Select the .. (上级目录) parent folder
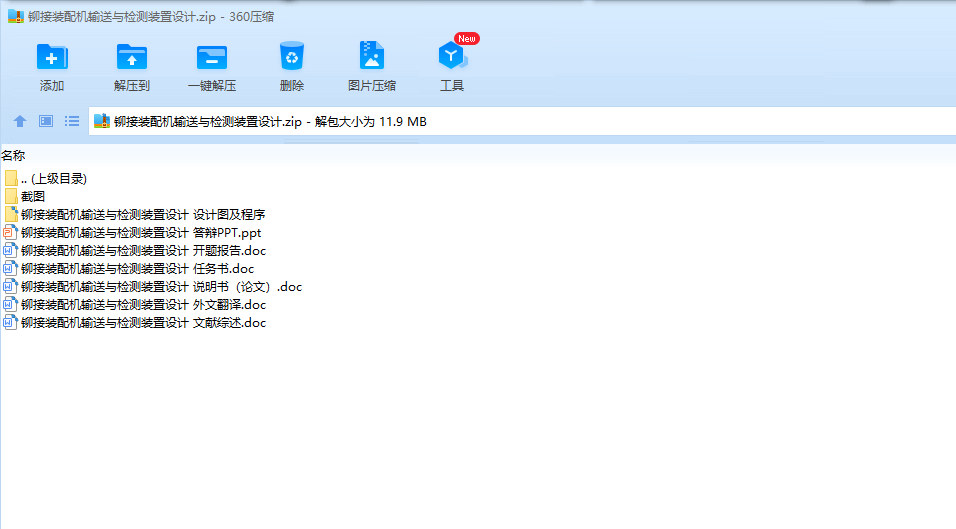The image size is (956, 529). pyautogui.click(x=46, y=179)
